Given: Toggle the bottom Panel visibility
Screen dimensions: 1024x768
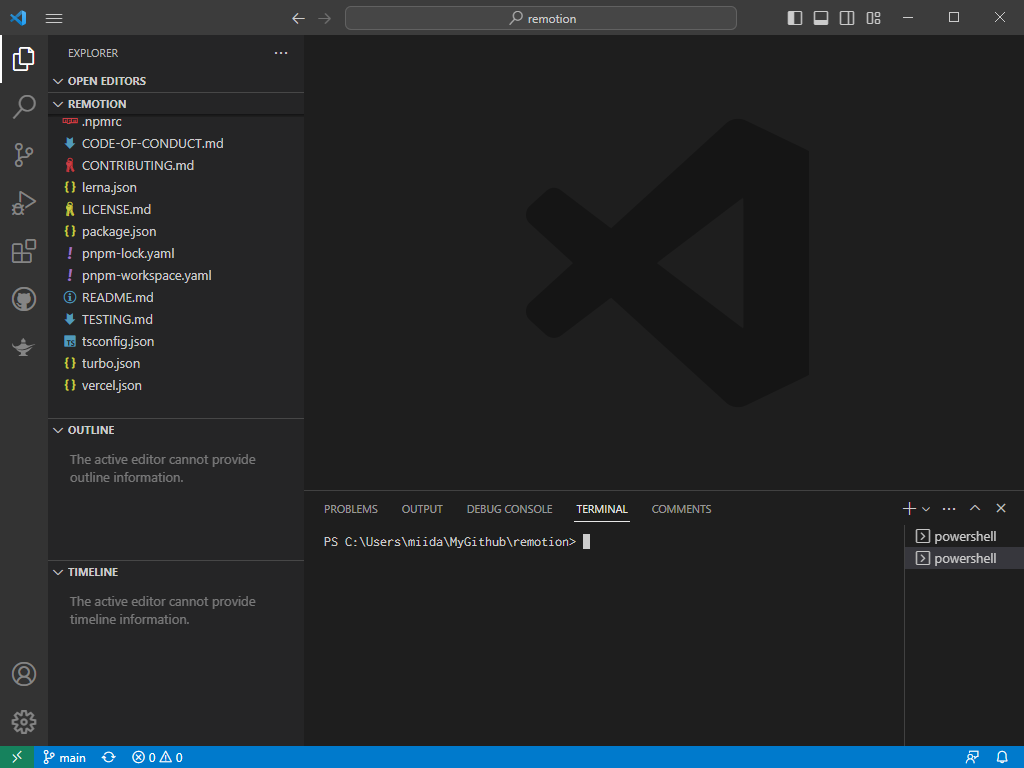Looking at the screenshot, I should click(x=821, y=18).
